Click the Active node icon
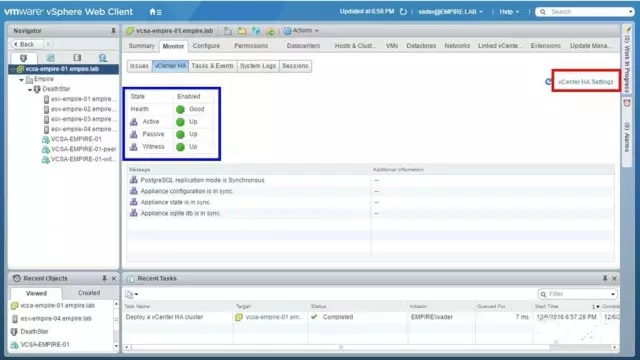Viewport: 640px width, 360px height. pos(133,122)
